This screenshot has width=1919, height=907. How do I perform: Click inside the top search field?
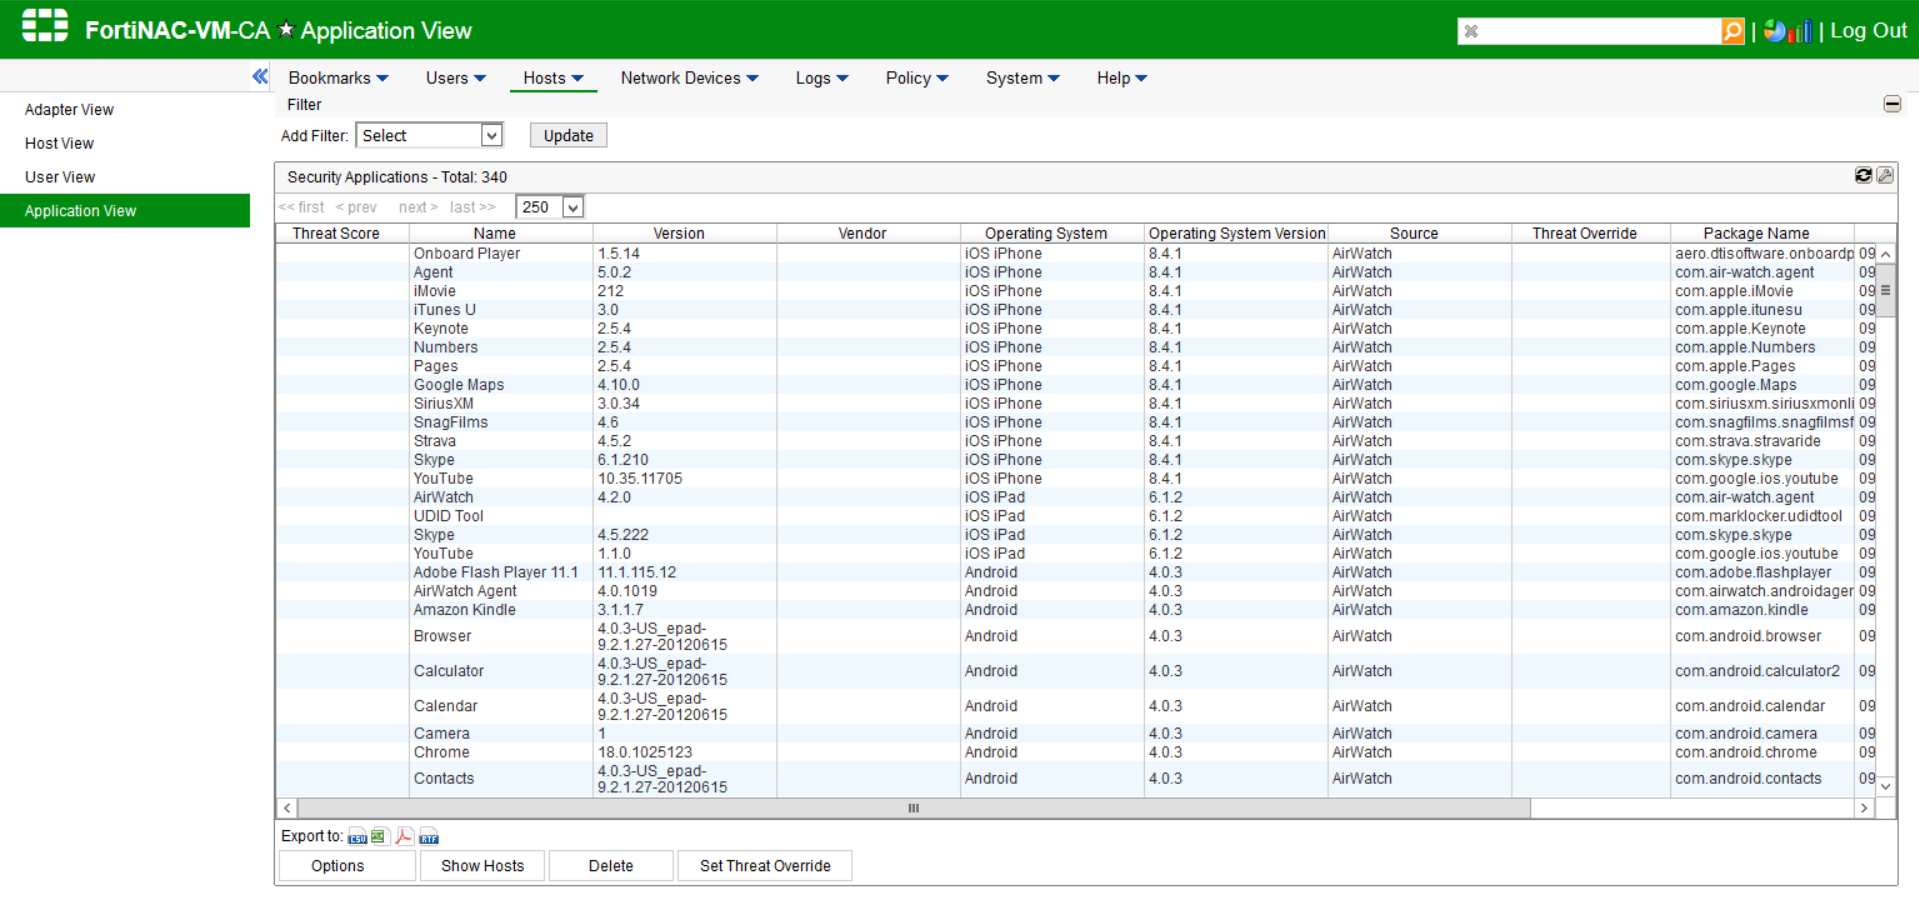pos(1600,31)
